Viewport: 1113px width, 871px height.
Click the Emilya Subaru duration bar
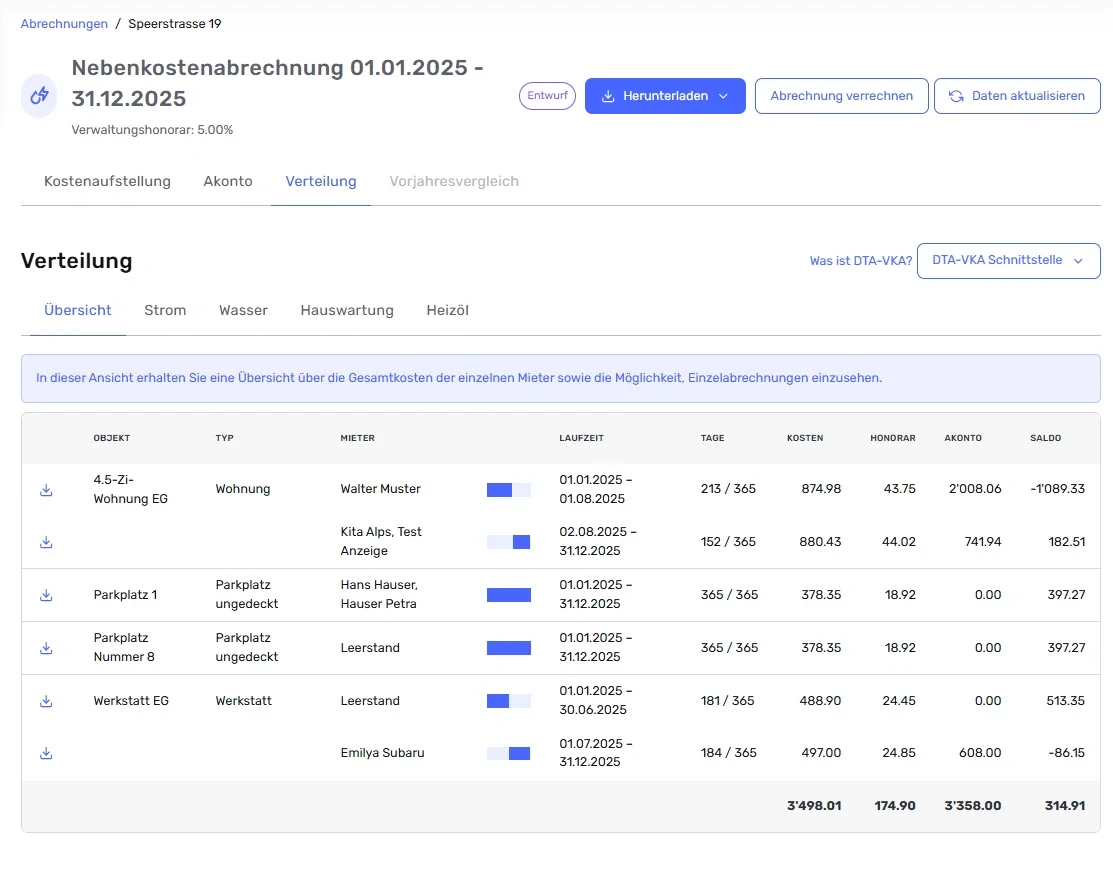(x=509, y=753)
